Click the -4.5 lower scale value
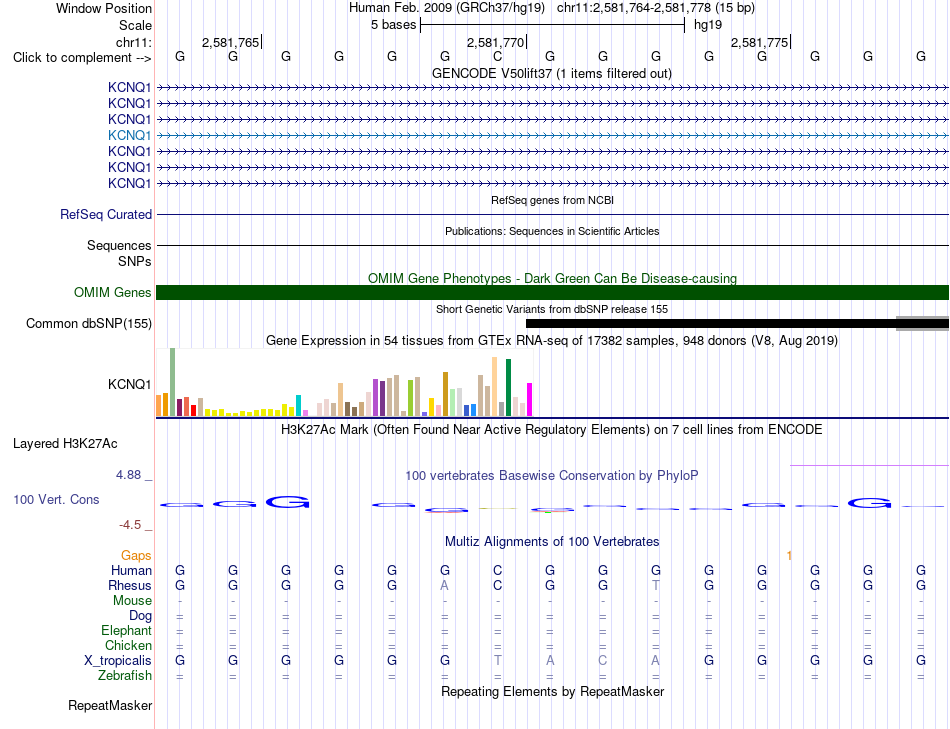Screen dimensions: 950x729 tap(130, 525)
